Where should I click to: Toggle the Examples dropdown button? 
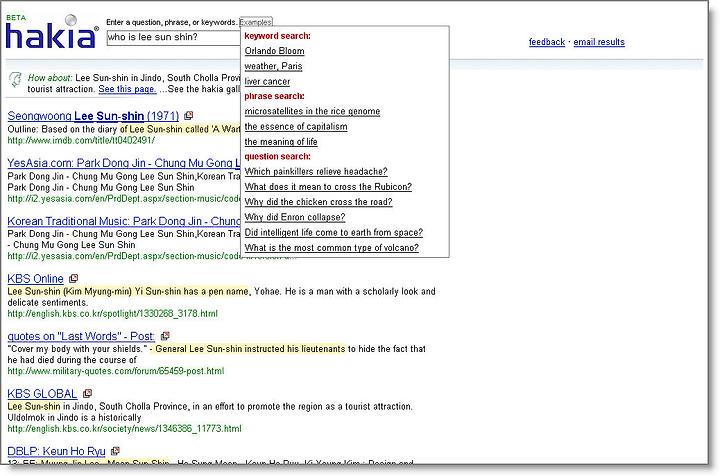coord(256,22)
